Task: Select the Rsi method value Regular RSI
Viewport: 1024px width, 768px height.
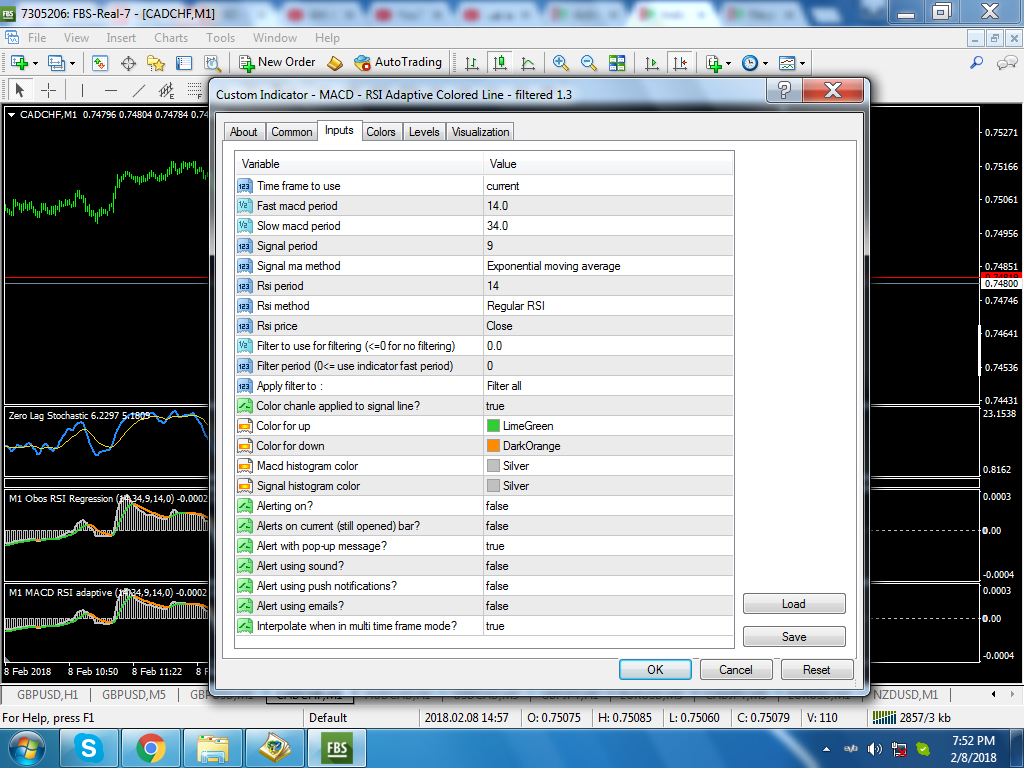Action: pos(608,306)
